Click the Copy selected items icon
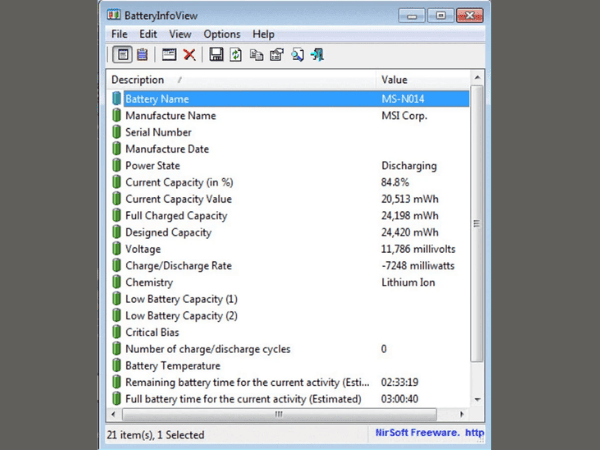This screenshot has width=600, height=450. coord(256,55)
